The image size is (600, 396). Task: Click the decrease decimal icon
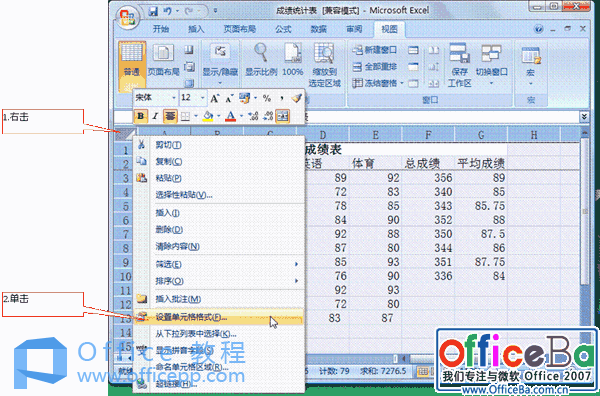[268, 116]
